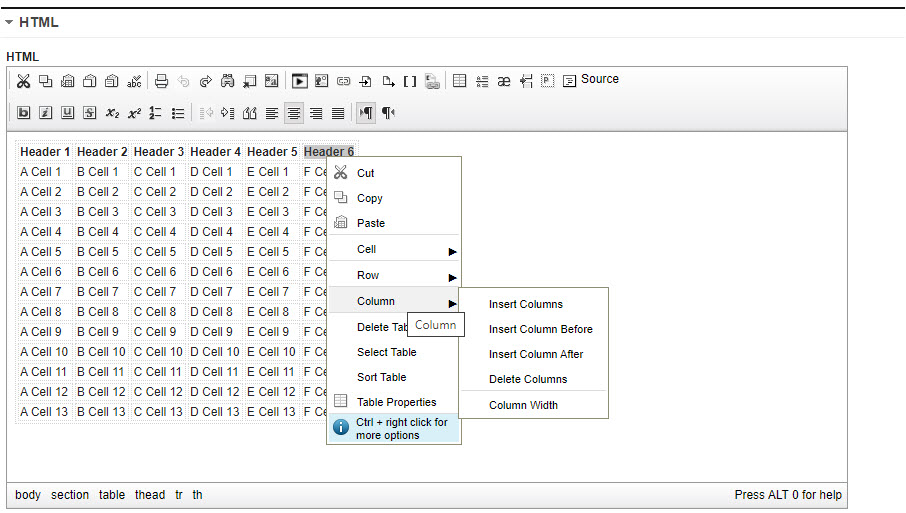Click the Superscript x² icon
This screenshot has width=906, height=513.
point(134,113)
